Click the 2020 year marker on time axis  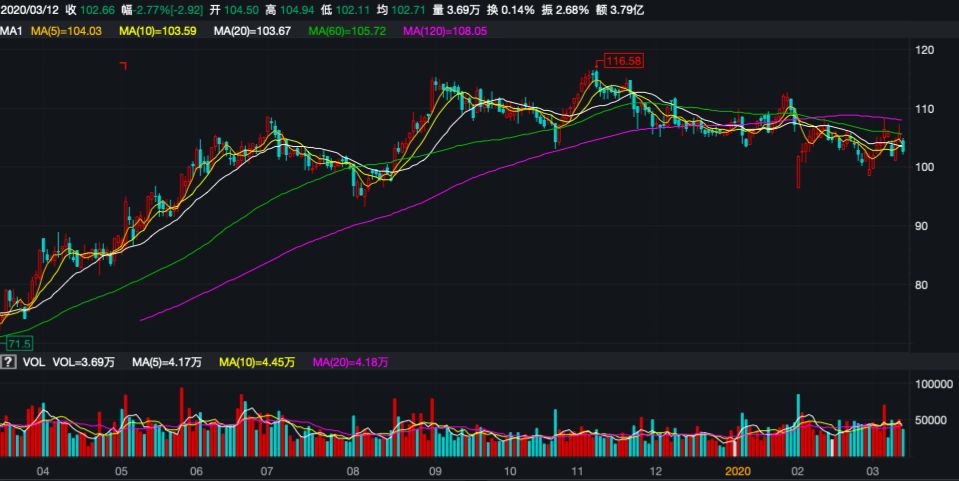[x=737, y=470]
